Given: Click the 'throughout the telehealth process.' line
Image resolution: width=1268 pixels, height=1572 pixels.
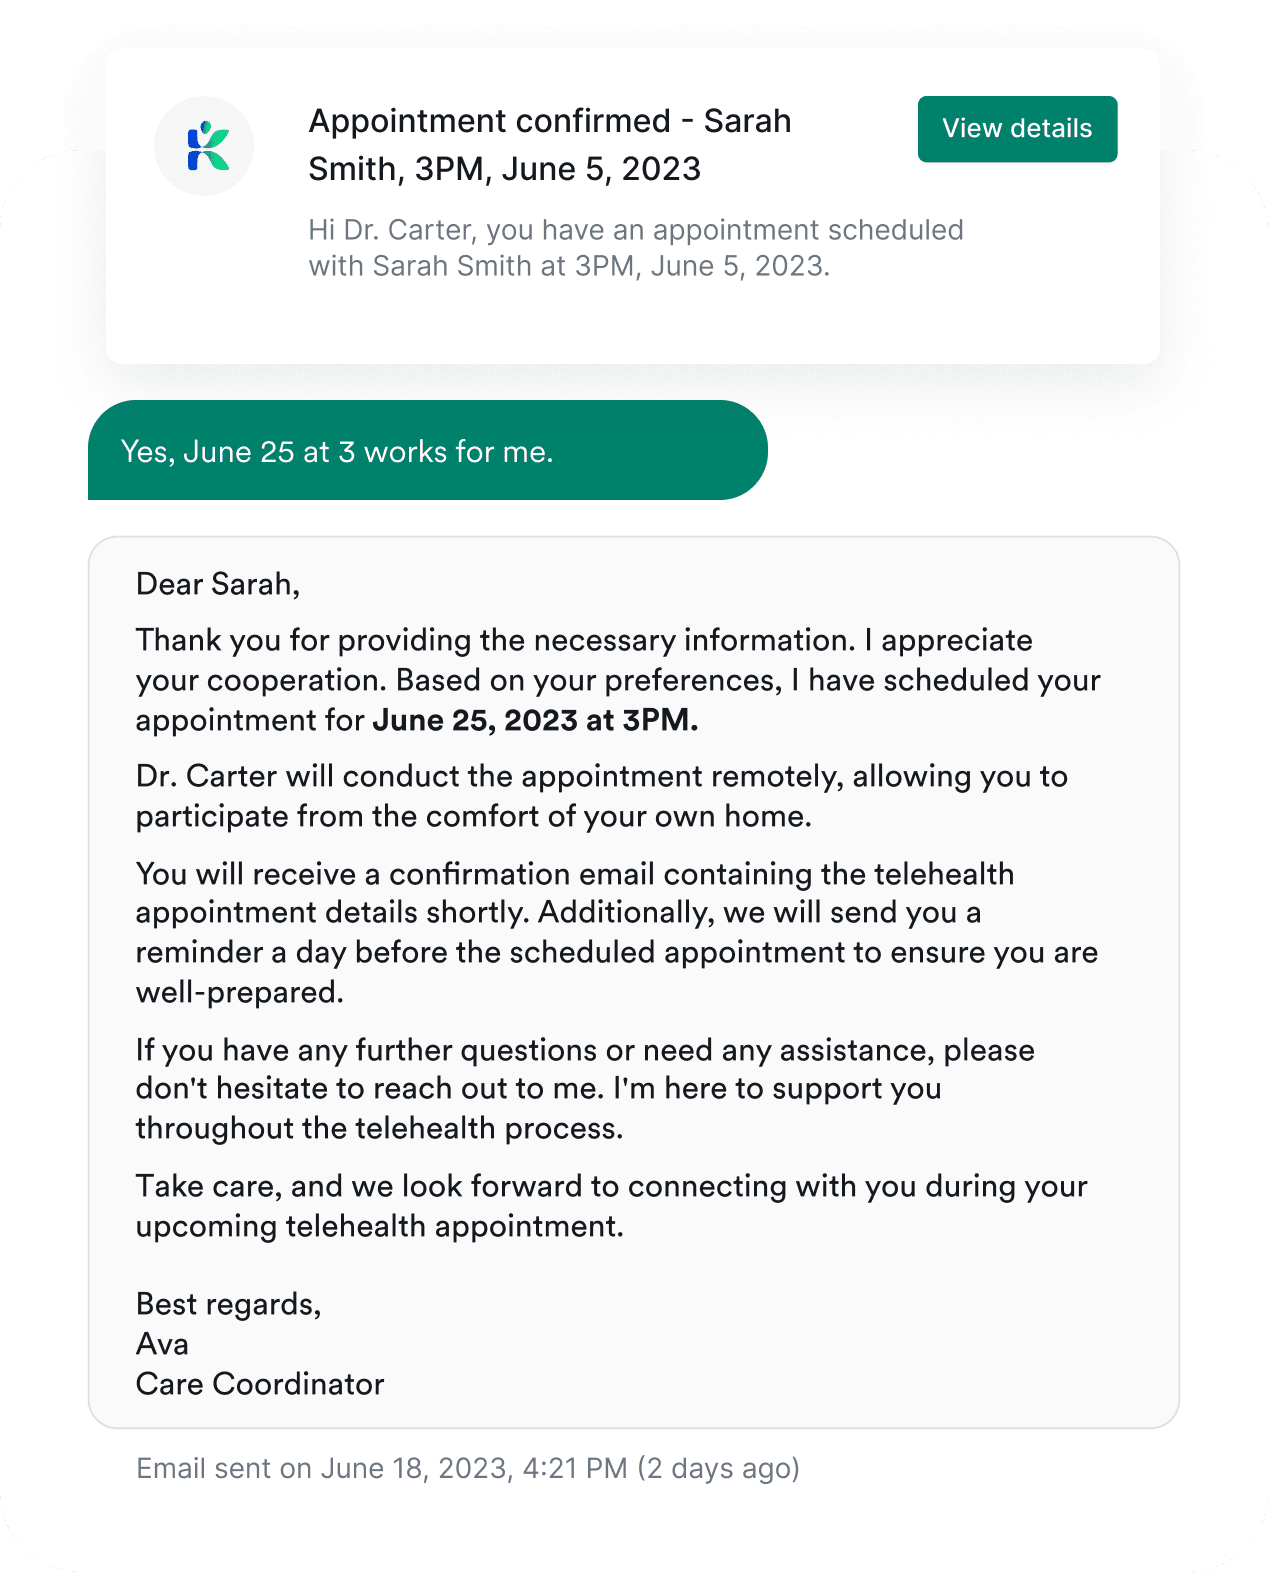Looking at the screenshot, I should tap(379, 1128).
